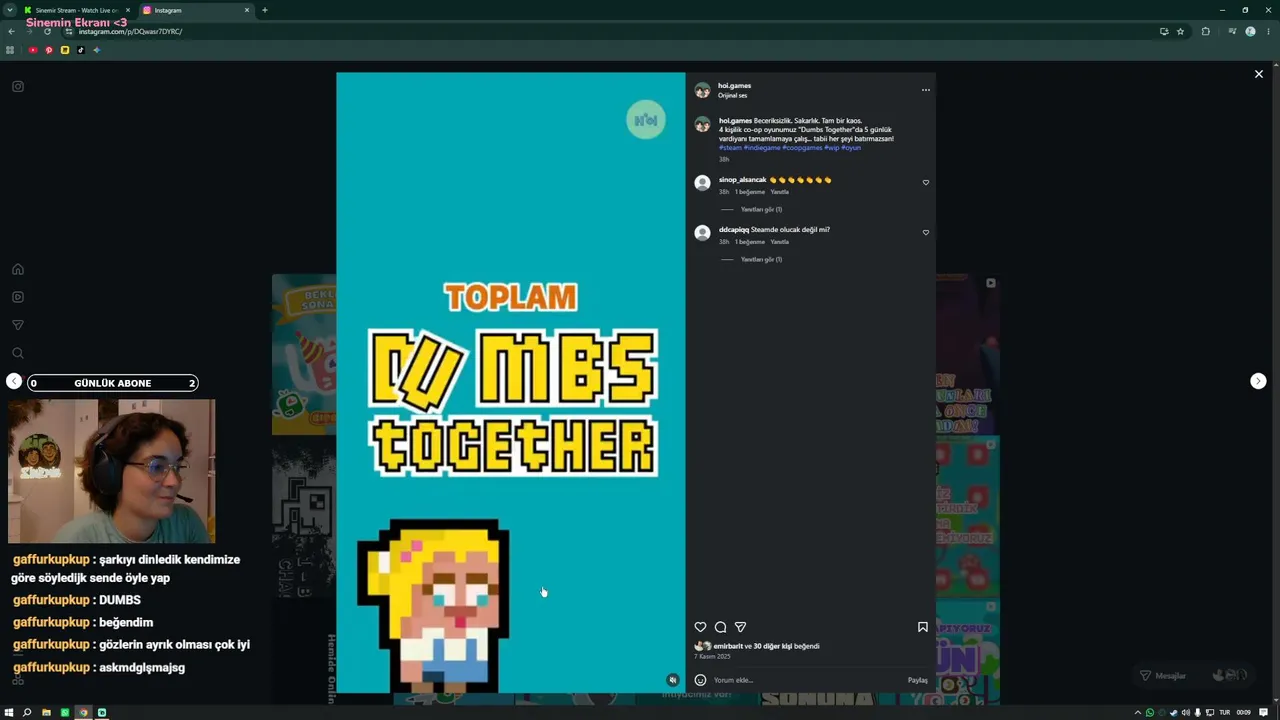Open ddcapiqq's profile
1280x720 pixels.
pyautogui.click(x=733, y=230)
